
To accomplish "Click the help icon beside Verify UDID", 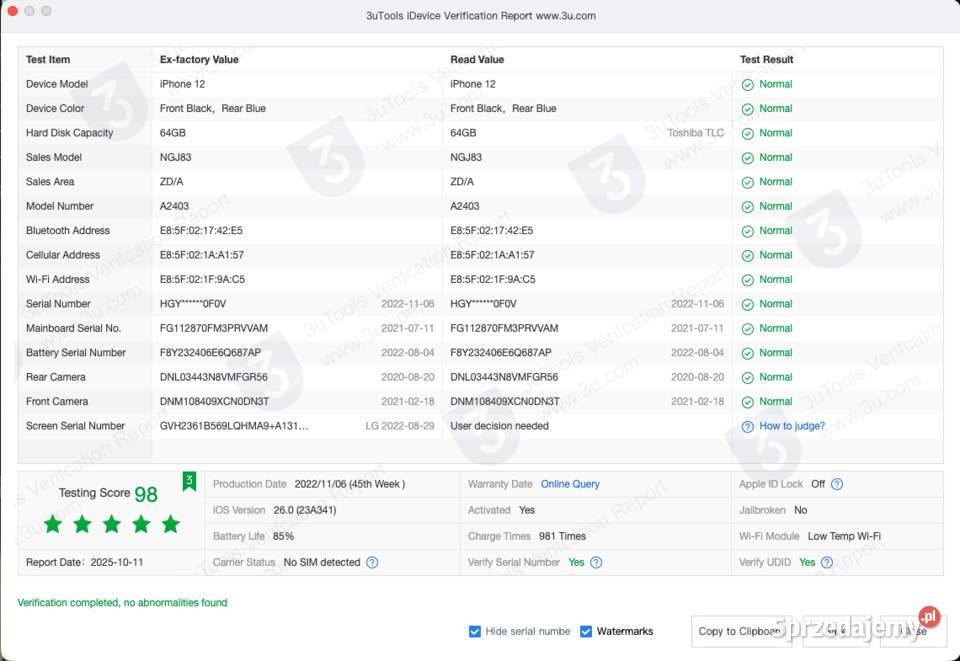I will tap(827, 562).
